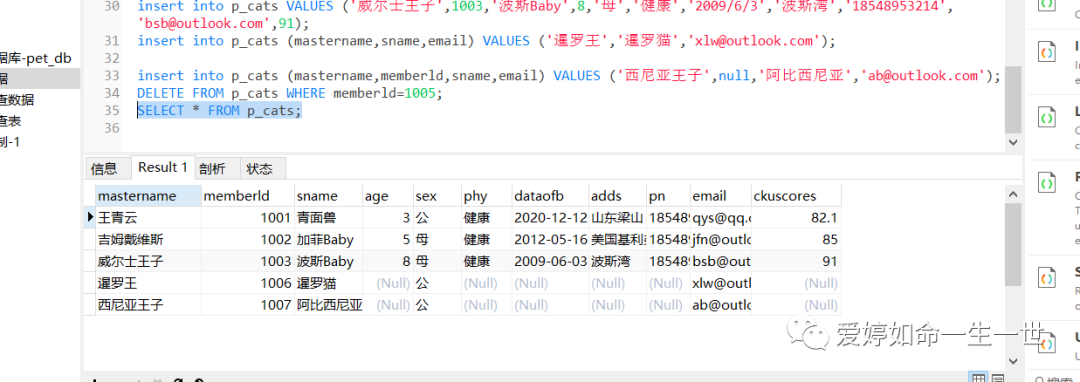Open the snippet icon beside letter L

pyautogui.click(x=1048, y=118)
